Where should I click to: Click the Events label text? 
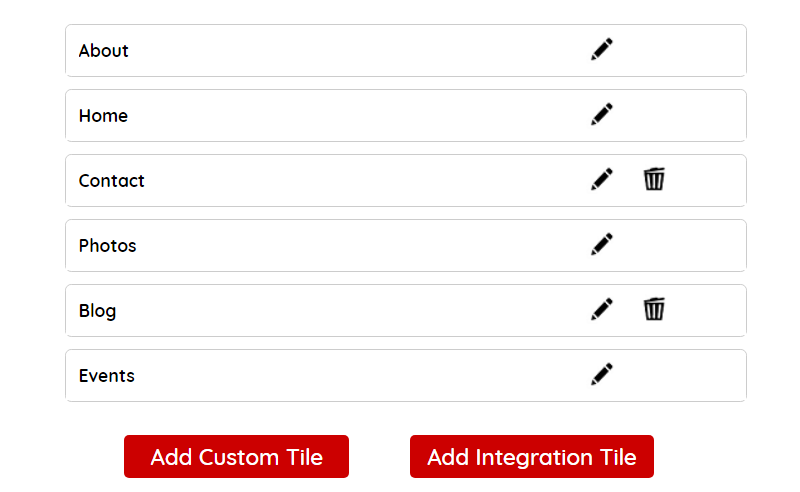pyautogui.click(x=107, y=376)
